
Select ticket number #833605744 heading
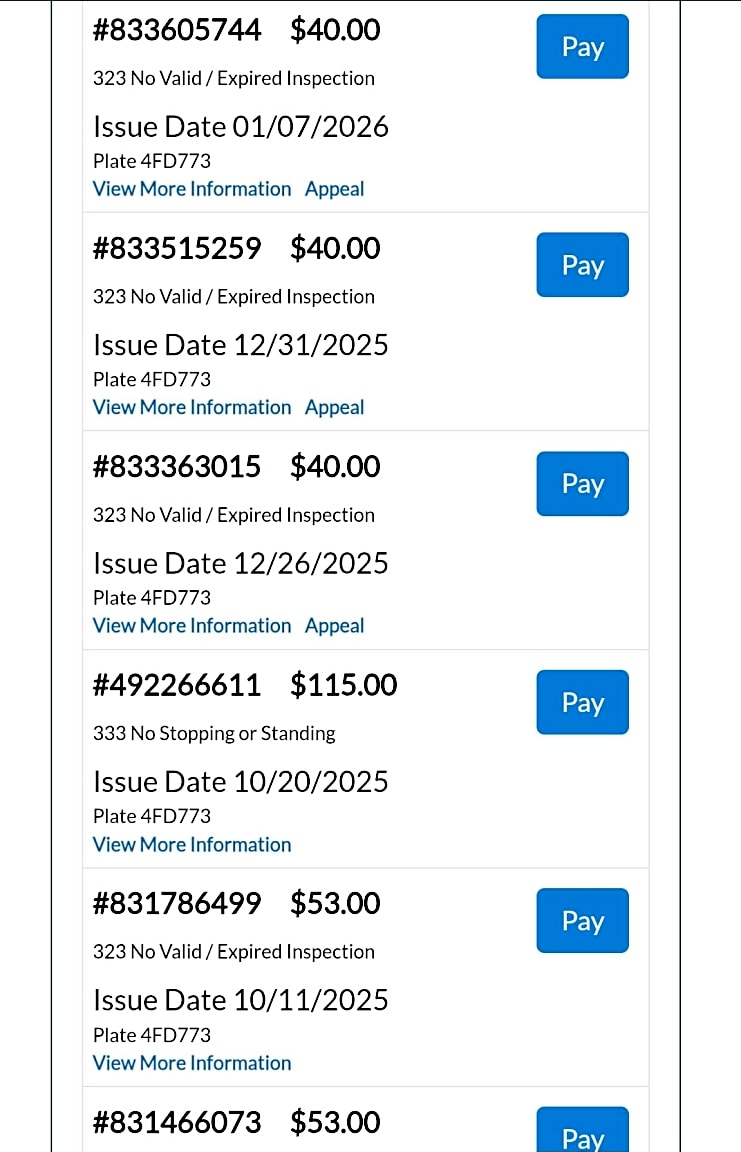(177, 30)
